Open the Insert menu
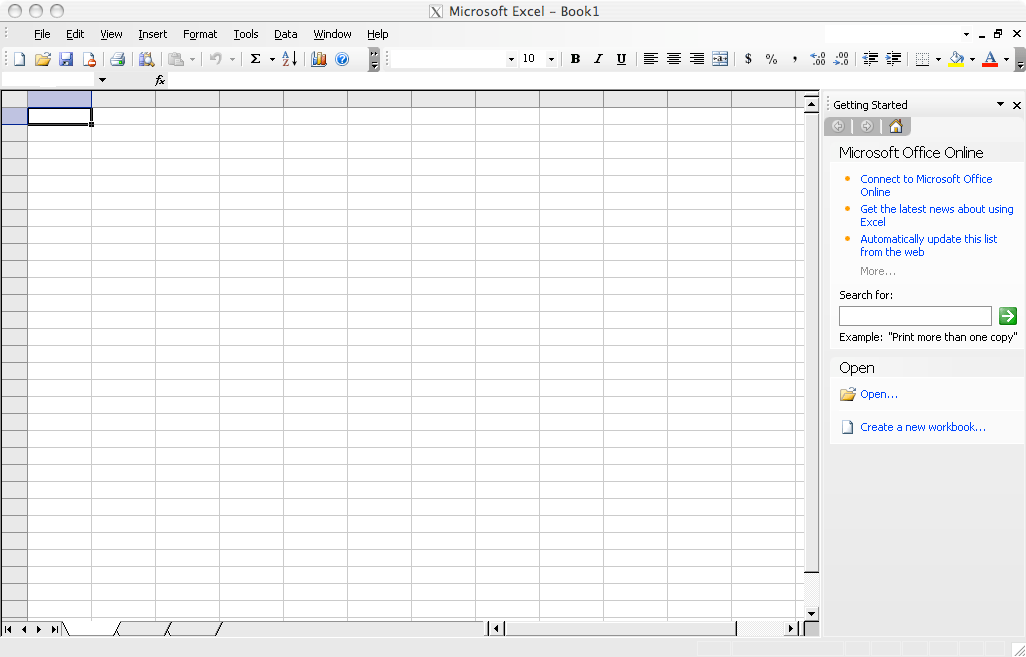The height and width of the screenshot is (657, 1026). coord(152,34)
